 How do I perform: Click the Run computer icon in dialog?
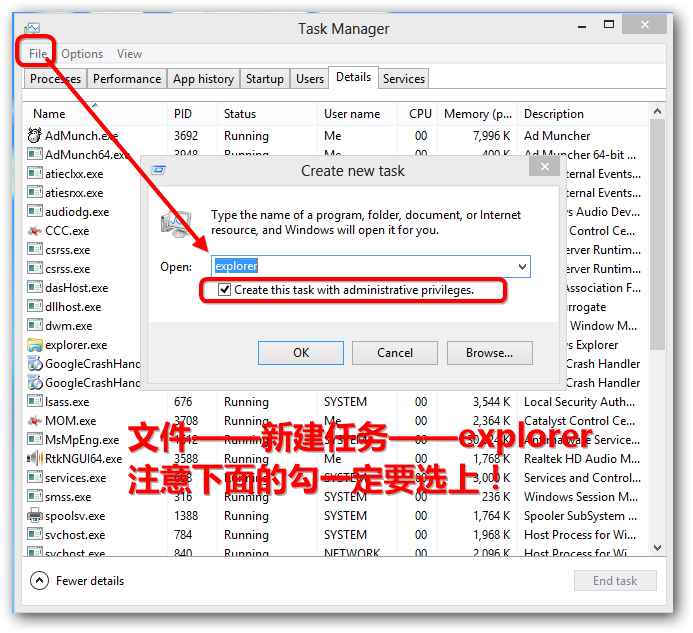176,223
